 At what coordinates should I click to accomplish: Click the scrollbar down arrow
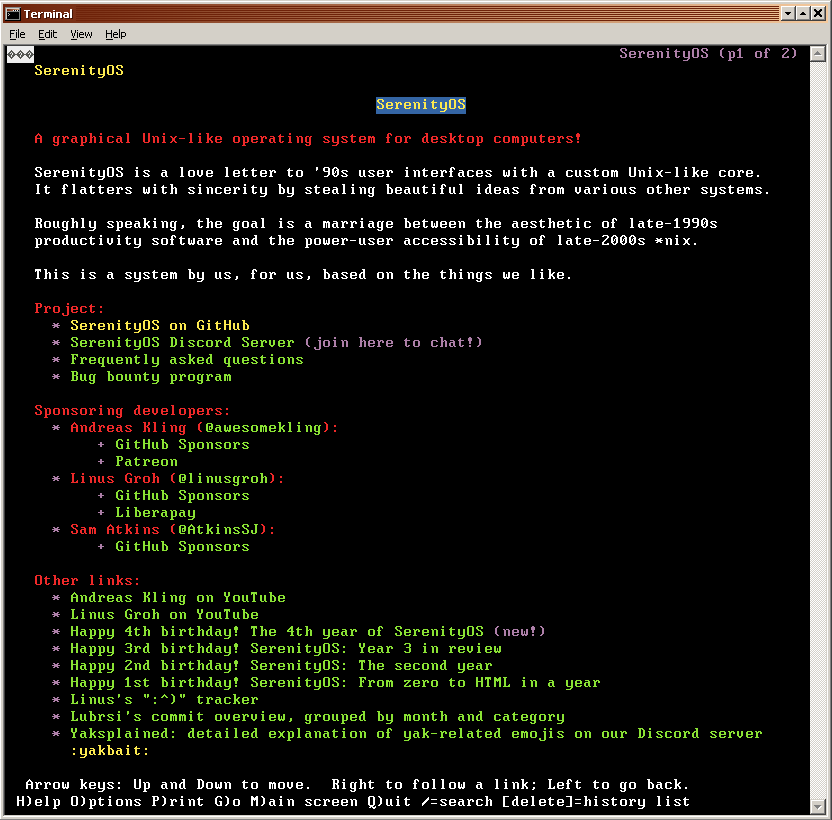(x=818, y=807)
